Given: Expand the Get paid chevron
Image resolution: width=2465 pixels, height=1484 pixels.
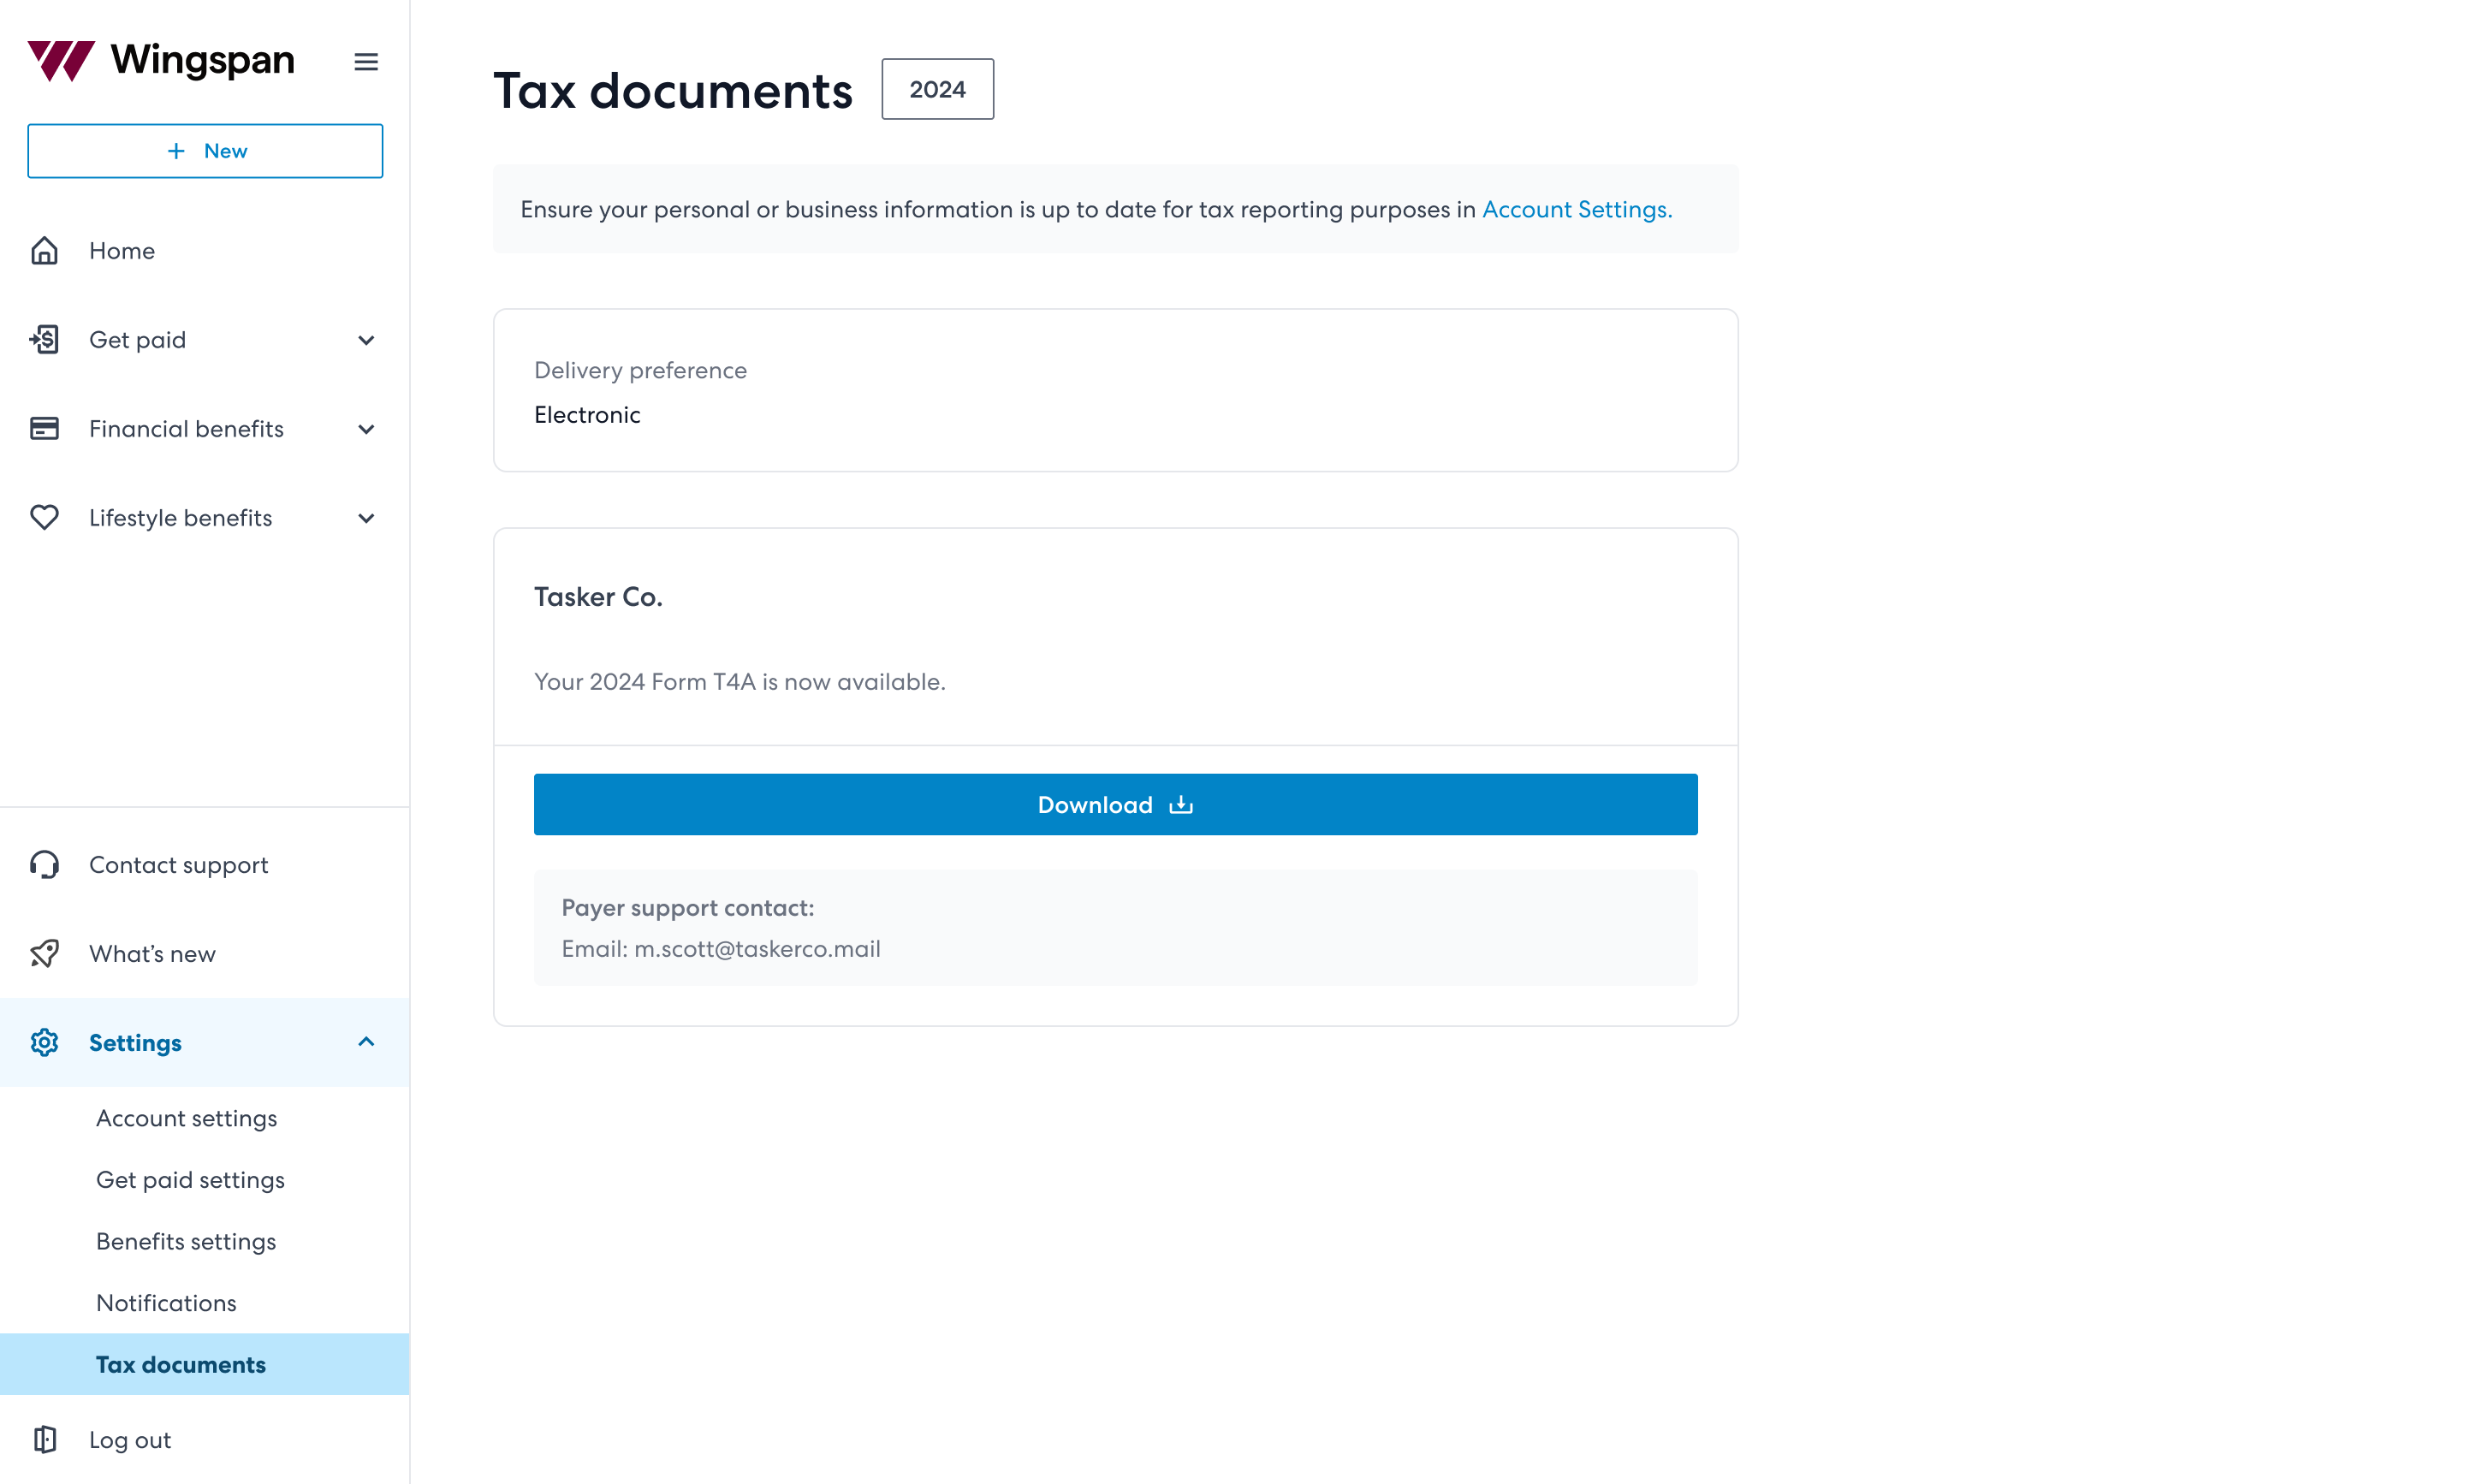Looking at the screenshot, I should point(366,340).
